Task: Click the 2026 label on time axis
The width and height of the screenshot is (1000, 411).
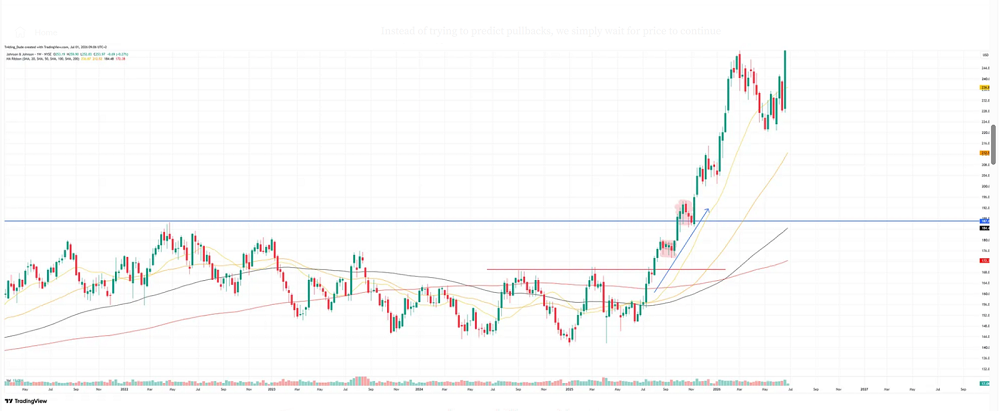Action: coord(716,388)
